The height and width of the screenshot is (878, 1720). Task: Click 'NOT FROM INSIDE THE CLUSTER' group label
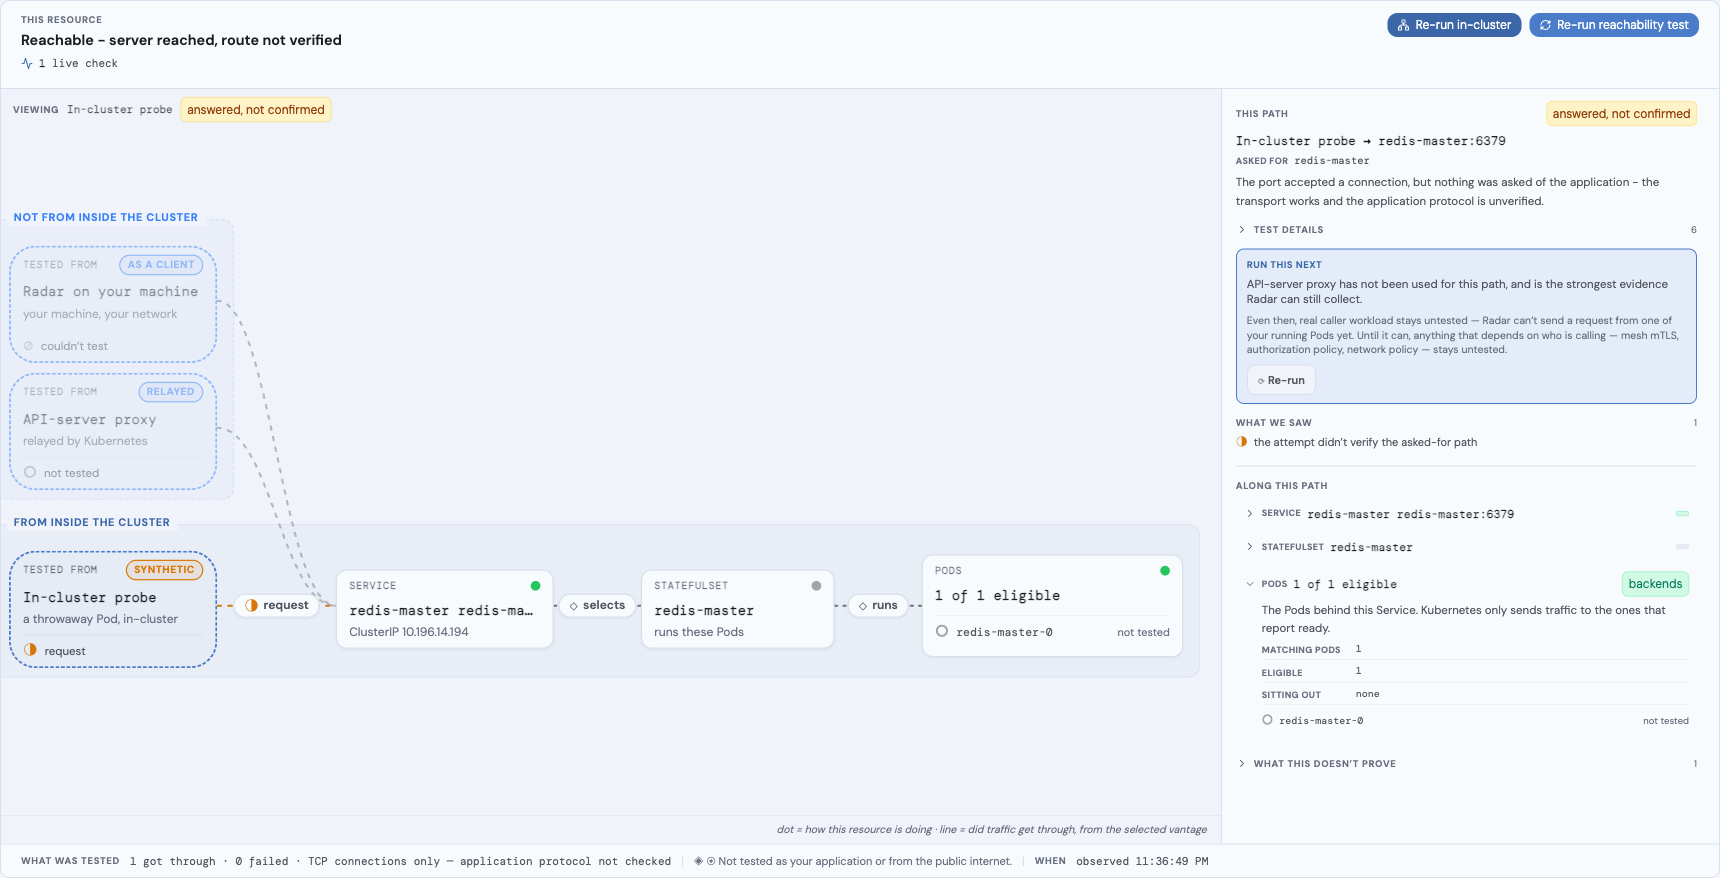pyautogui.click(x=106, y=217)
